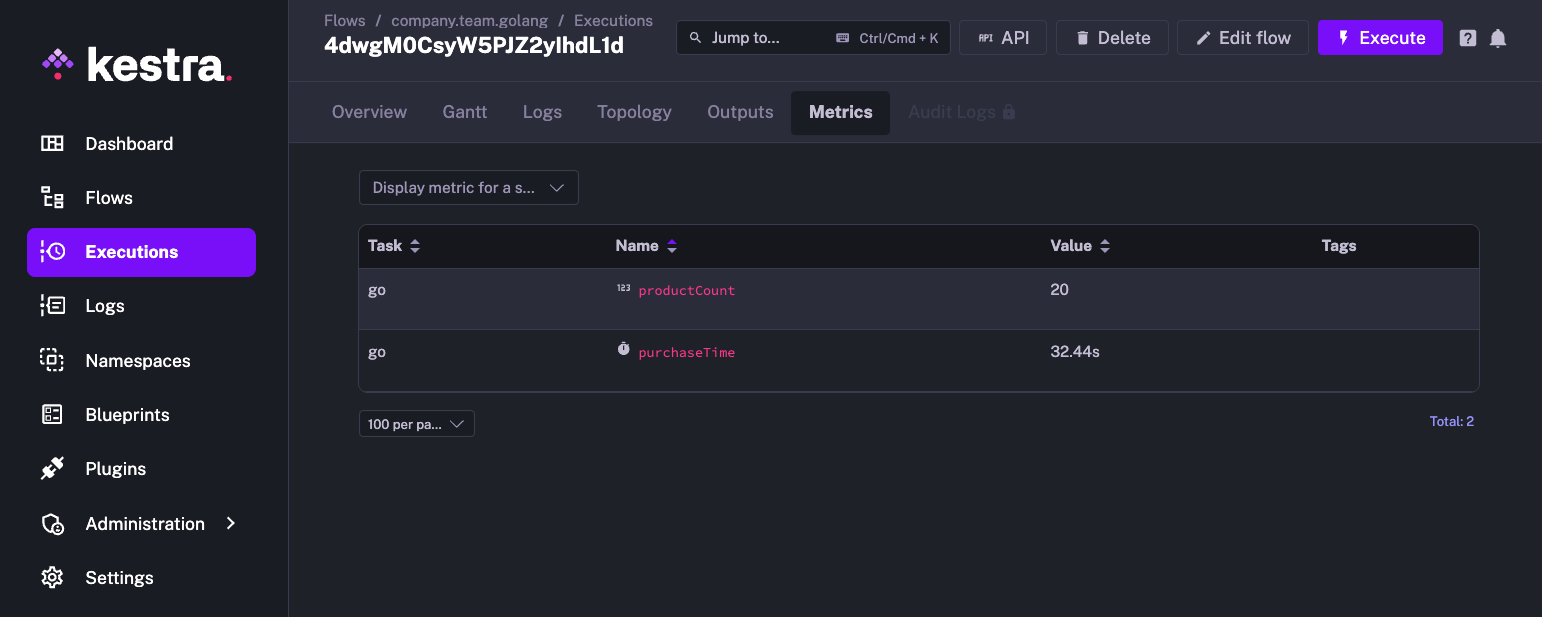Open the Settings gear icon
This screenshot has width=1542, height=617.
[52, 578]
